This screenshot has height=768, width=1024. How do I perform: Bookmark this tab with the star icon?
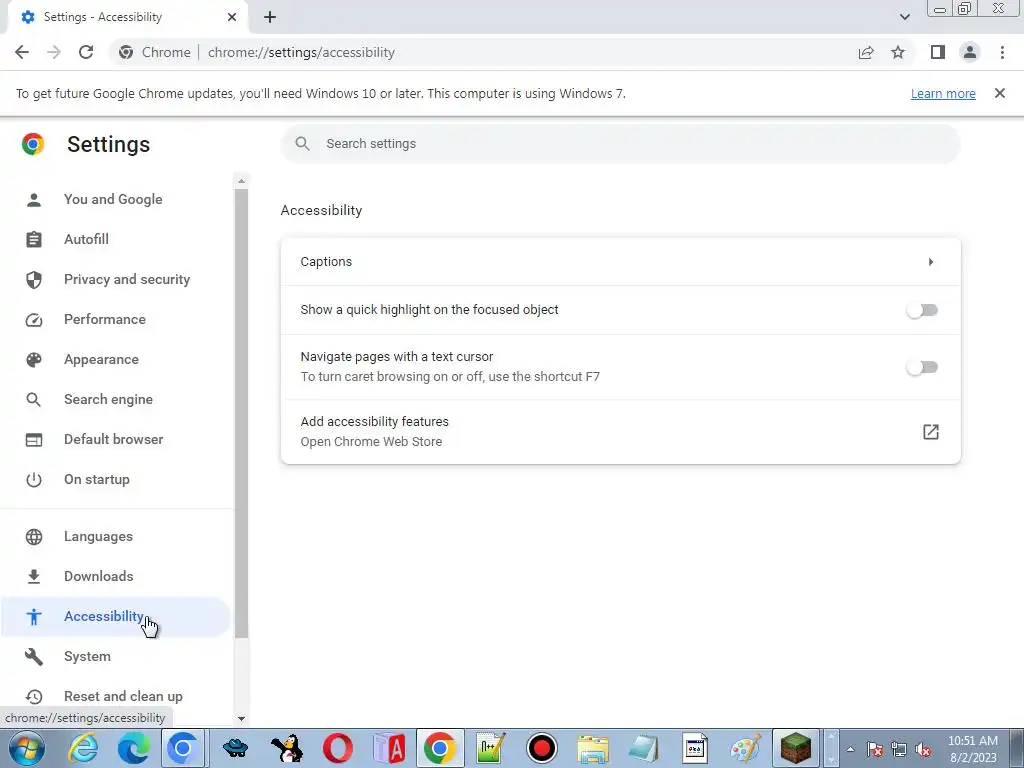click(x=898, y=52)
